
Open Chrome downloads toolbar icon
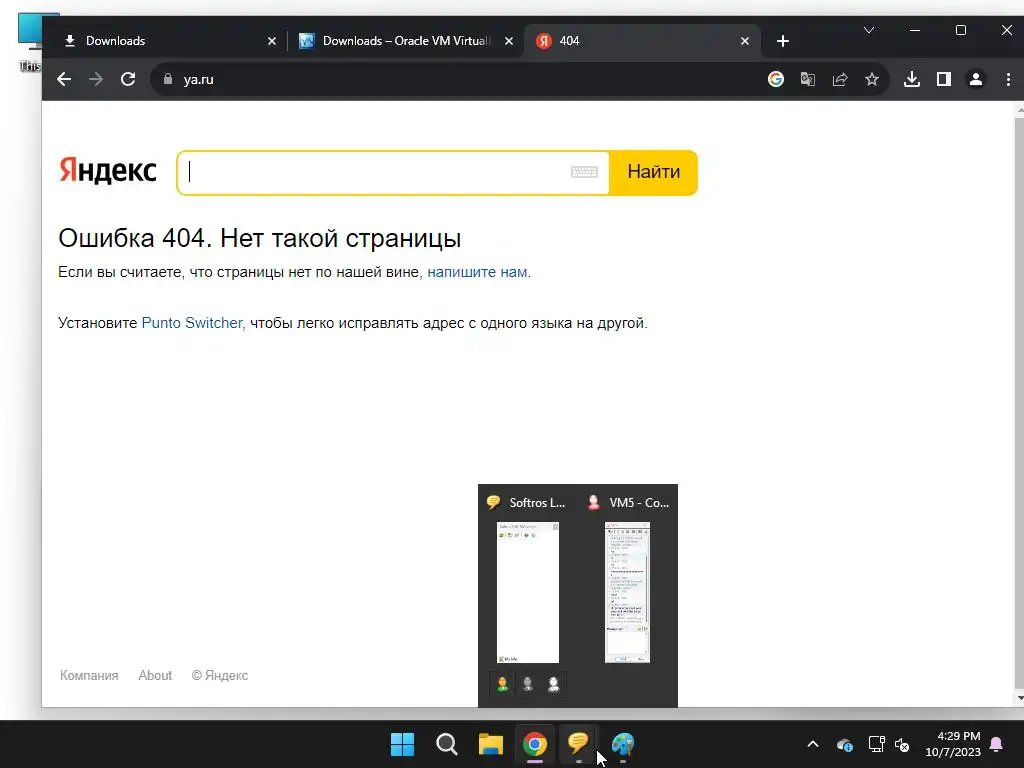coord(912,80)
